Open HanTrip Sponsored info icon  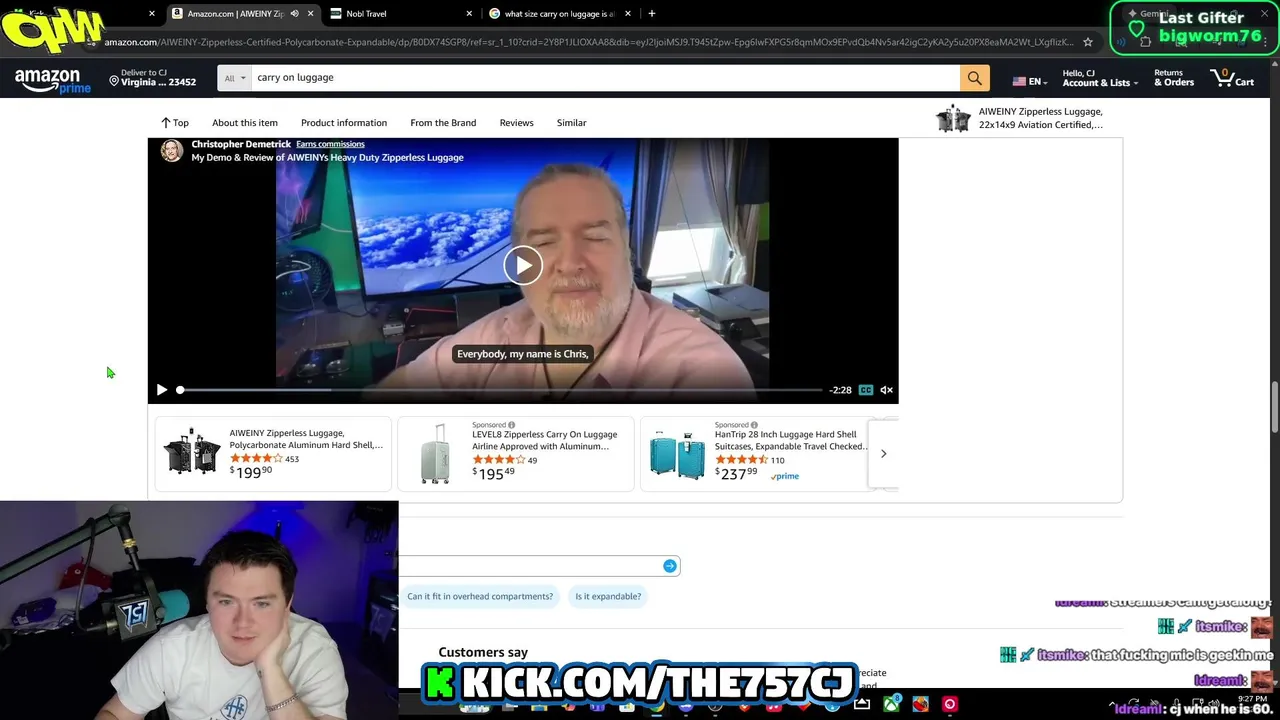754,425
